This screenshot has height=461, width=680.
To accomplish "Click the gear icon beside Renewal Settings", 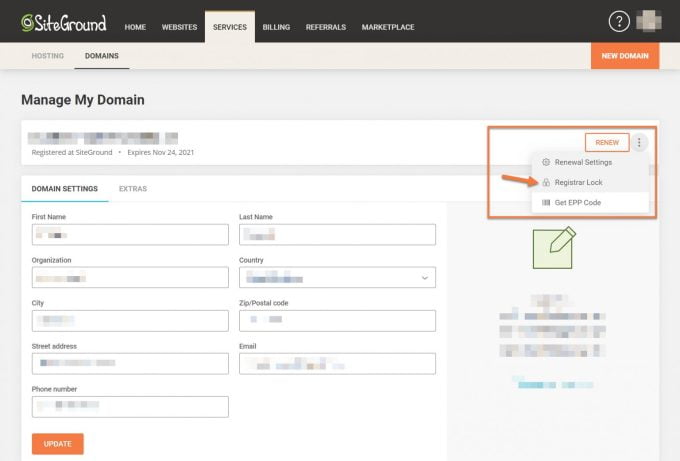I will point(545,162).
